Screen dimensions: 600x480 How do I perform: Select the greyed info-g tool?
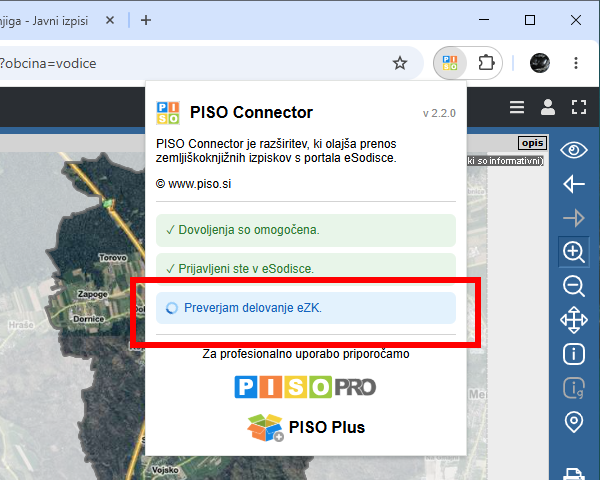pos(574,388)
